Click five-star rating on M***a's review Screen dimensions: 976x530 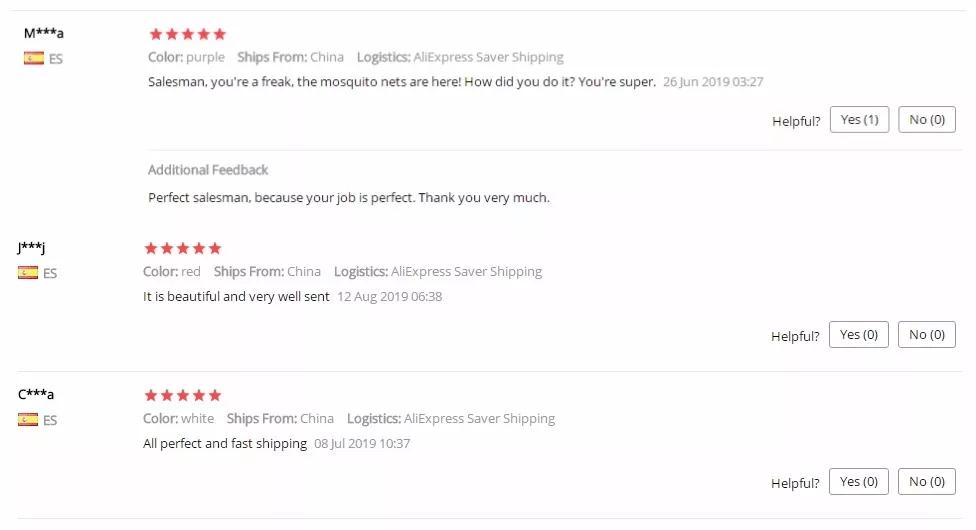pos(188,34)
